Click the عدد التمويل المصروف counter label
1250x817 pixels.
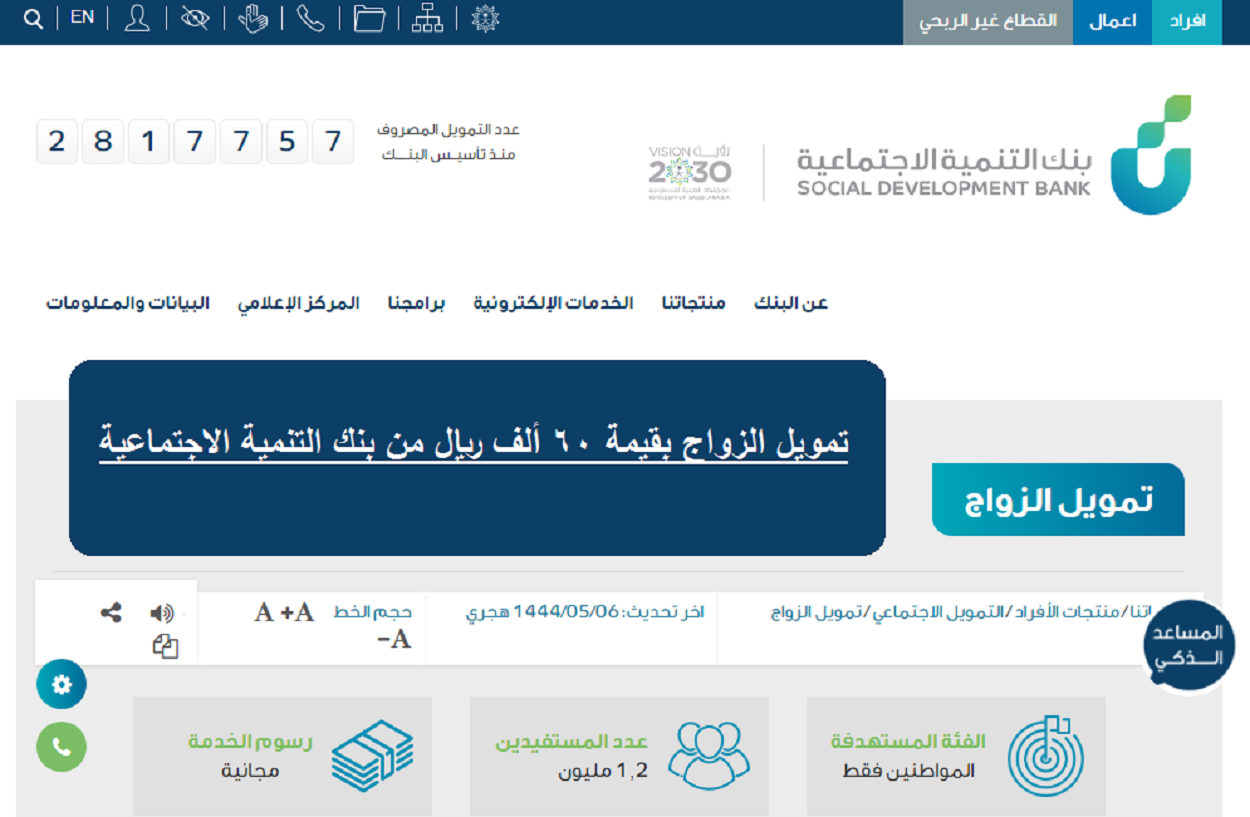(x=448, y=142)
